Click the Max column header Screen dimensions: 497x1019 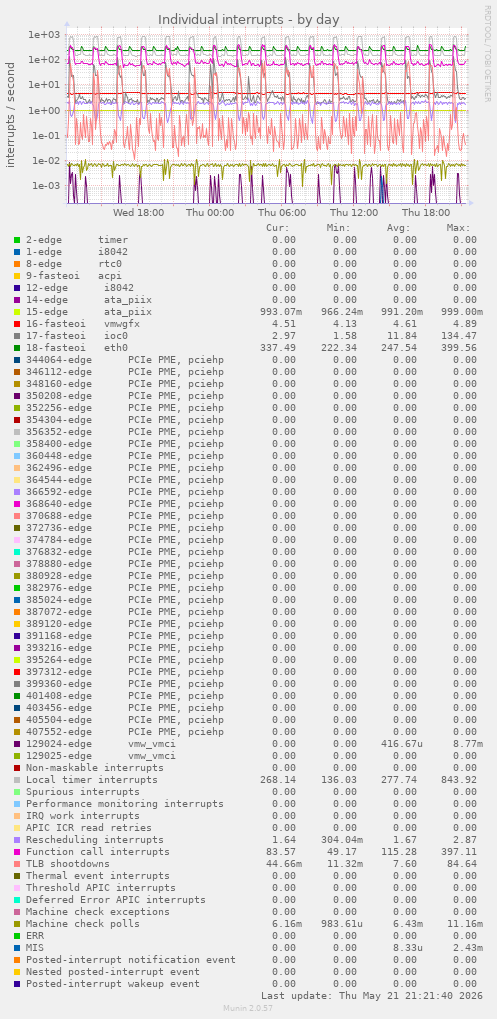[458, 228]
